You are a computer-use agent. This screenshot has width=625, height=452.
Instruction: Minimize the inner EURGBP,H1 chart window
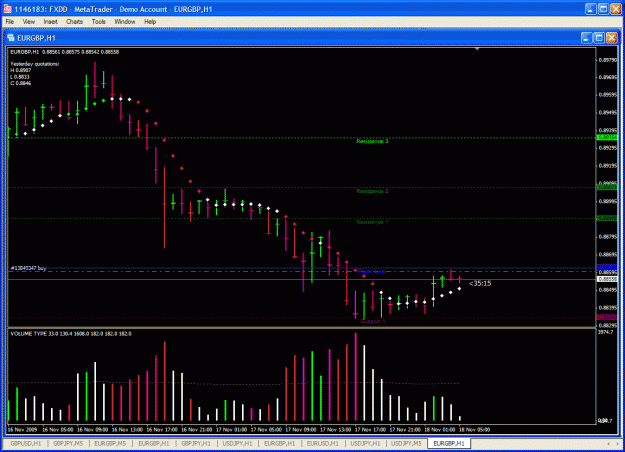[x=586, y=38]
